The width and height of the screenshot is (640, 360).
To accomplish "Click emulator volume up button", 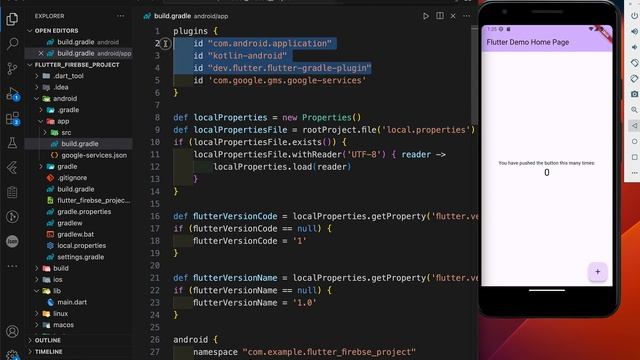I will pos(634,31).
